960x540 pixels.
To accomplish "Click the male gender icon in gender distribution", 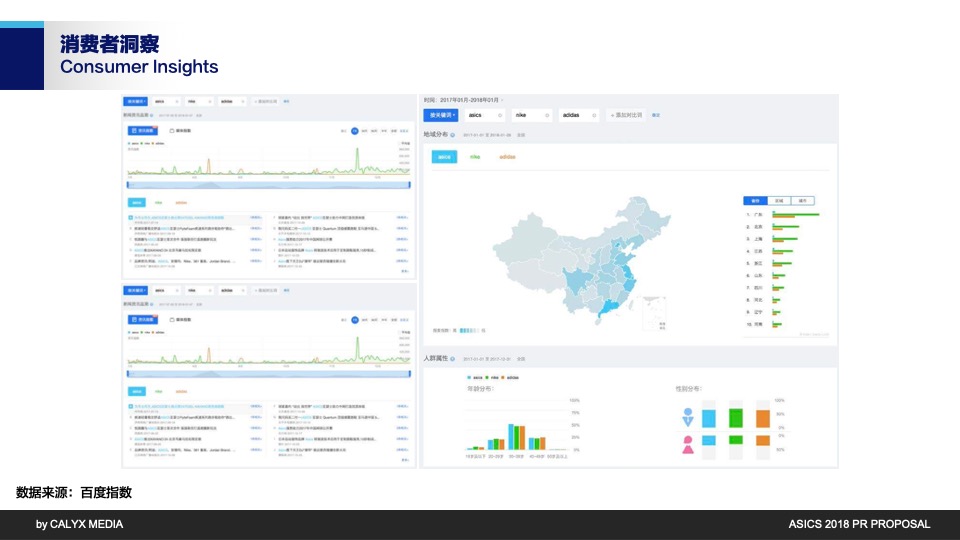I will pos(689,415).
